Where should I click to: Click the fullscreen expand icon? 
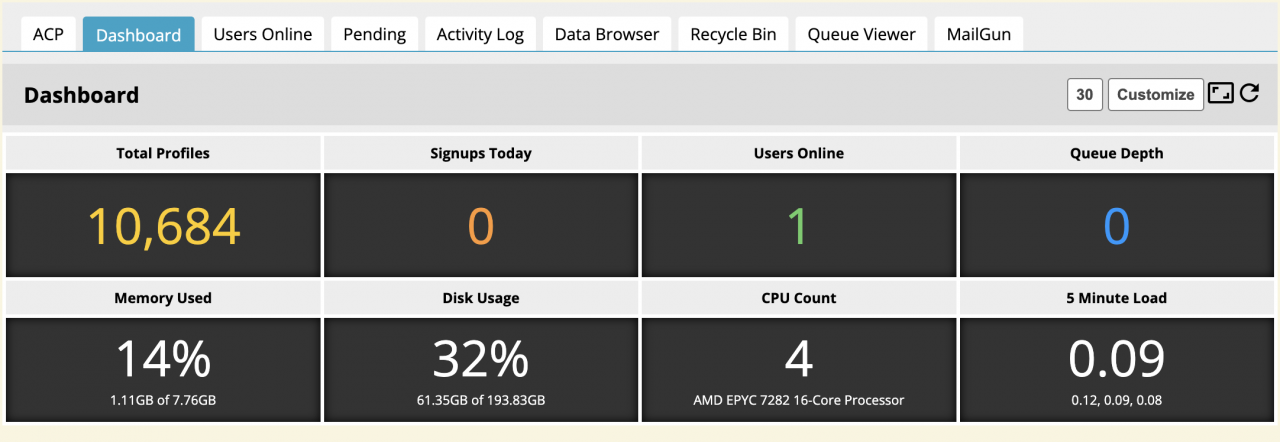click(x=1220, y=94)
